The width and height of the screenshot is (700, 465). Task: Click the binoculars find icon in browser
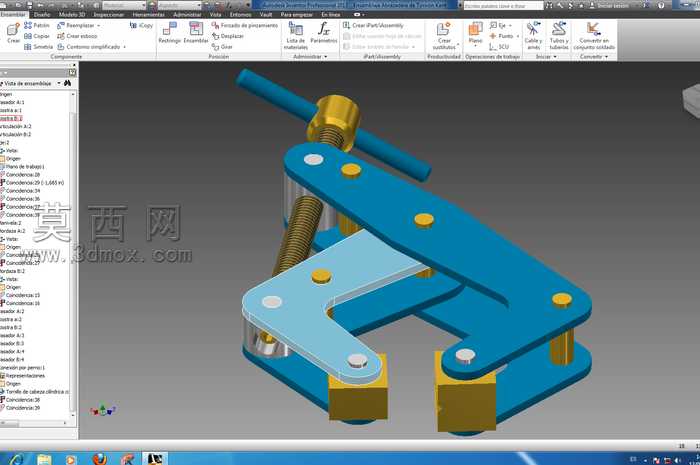click(67, 83)
